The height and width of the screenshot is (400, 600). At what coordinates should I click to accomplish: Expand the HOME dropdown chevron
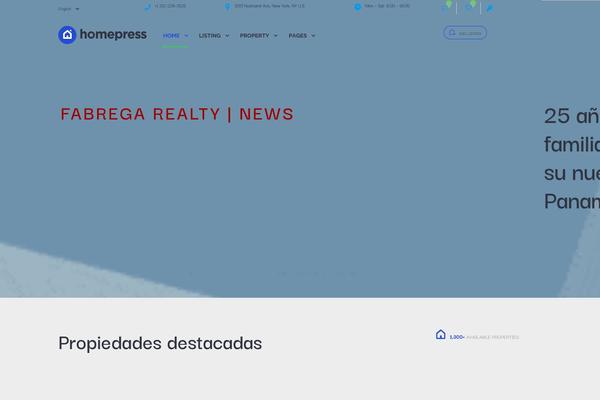tap(186, 36)
